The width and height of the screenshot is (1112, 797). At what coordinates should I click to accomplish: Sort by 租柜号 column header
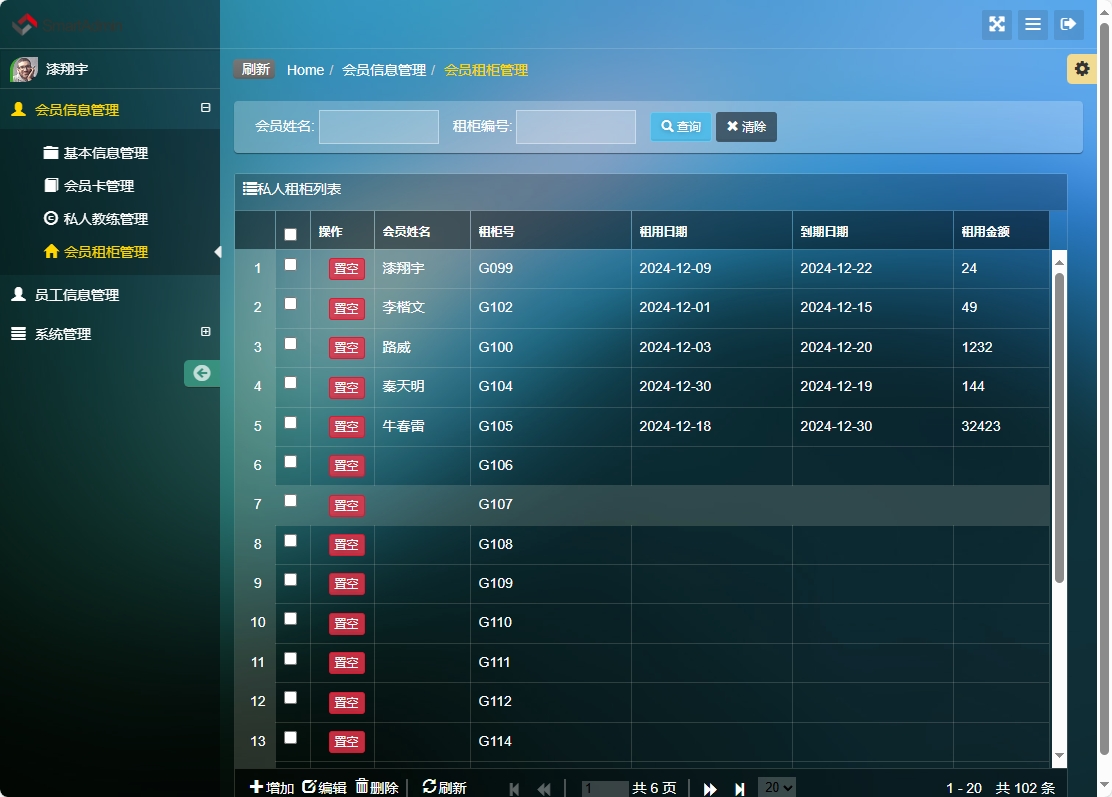[x=550, y=231]
